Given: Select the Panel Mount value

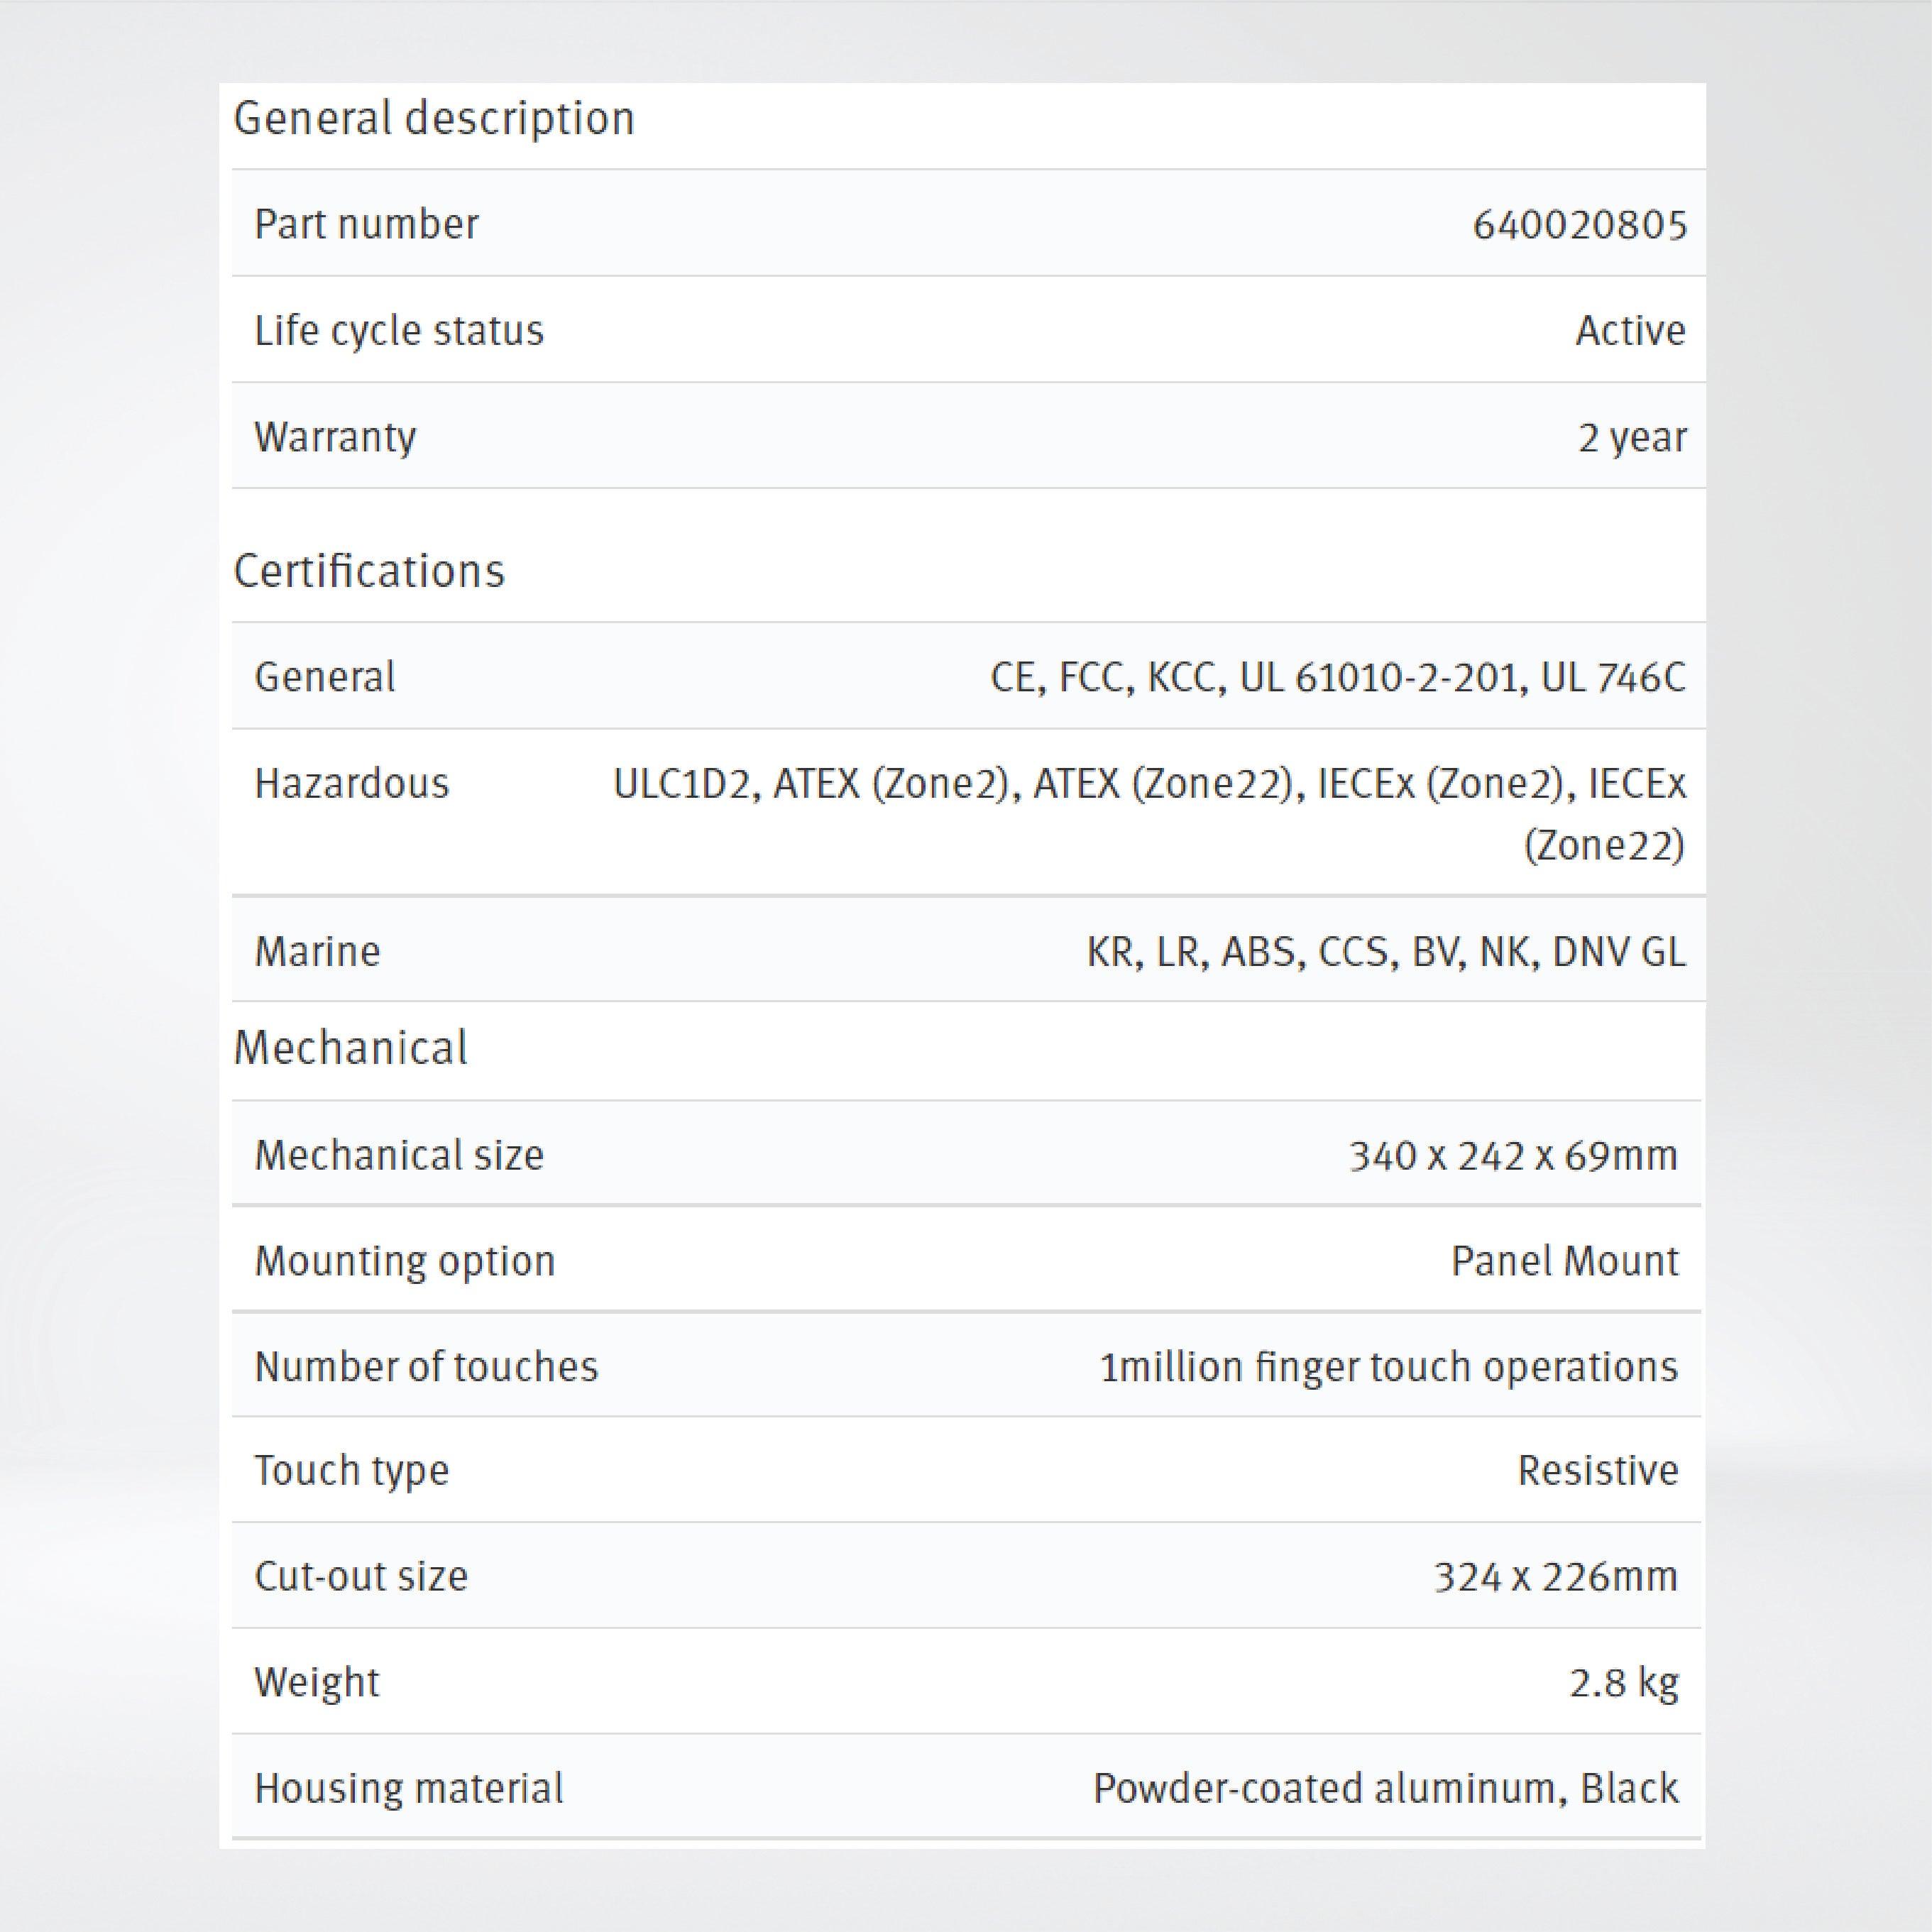Looking at the screenshot, I should click(x=1564, y=1262).
